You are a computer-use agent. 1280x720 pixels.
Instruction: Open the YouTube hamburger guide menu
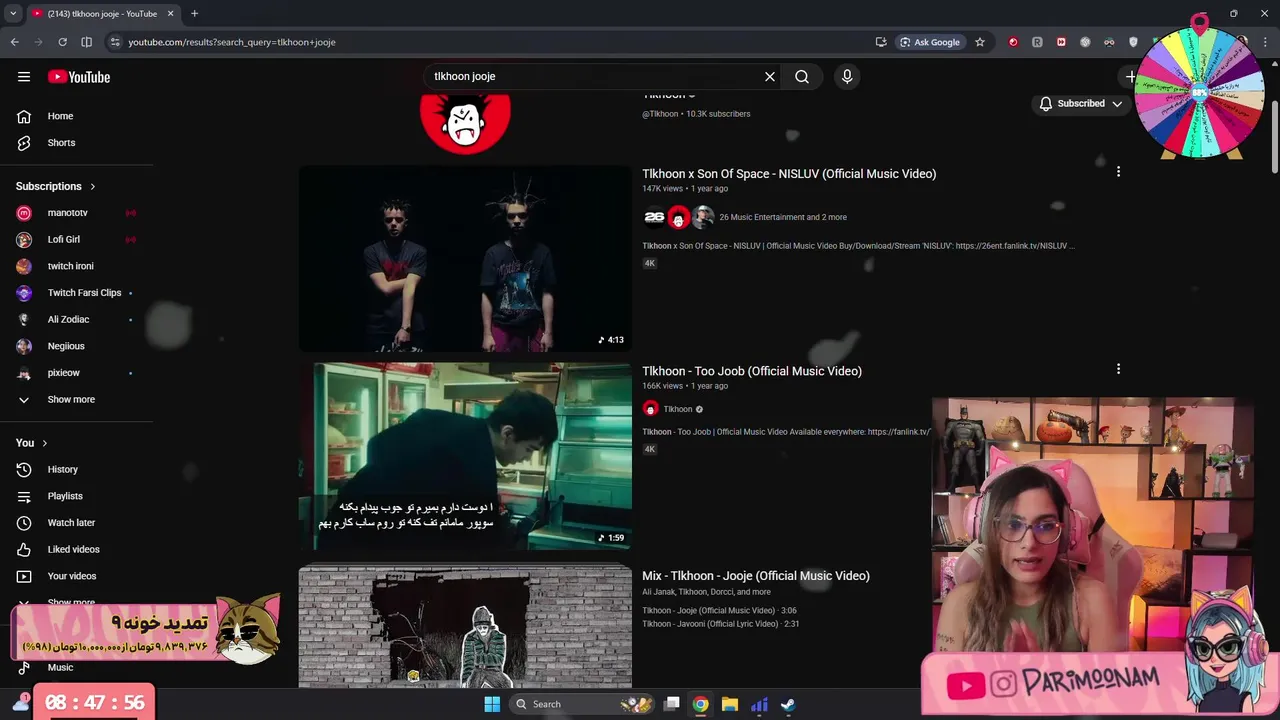24,77
